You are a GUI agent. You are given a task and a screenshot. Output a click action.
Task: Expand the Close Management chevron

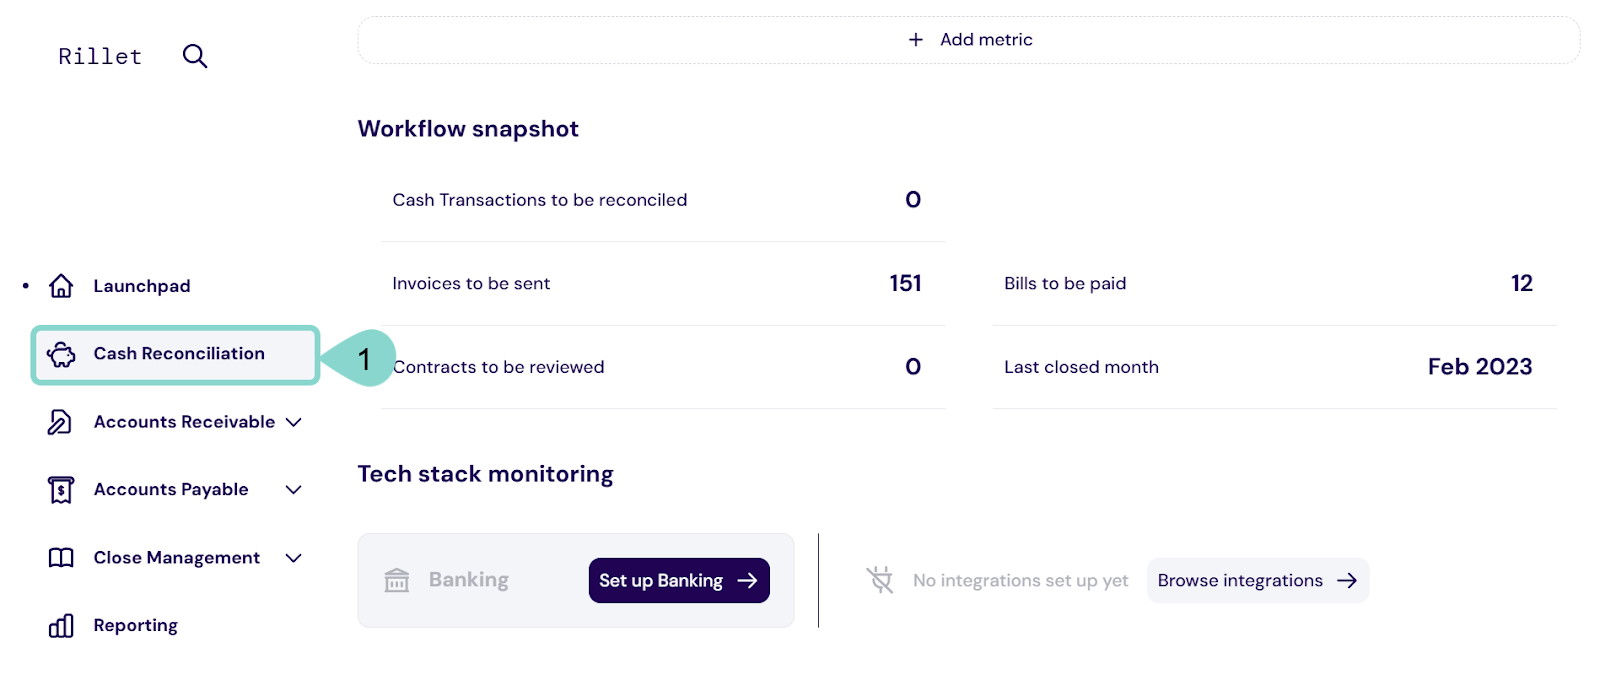click(x=294, y=558)
